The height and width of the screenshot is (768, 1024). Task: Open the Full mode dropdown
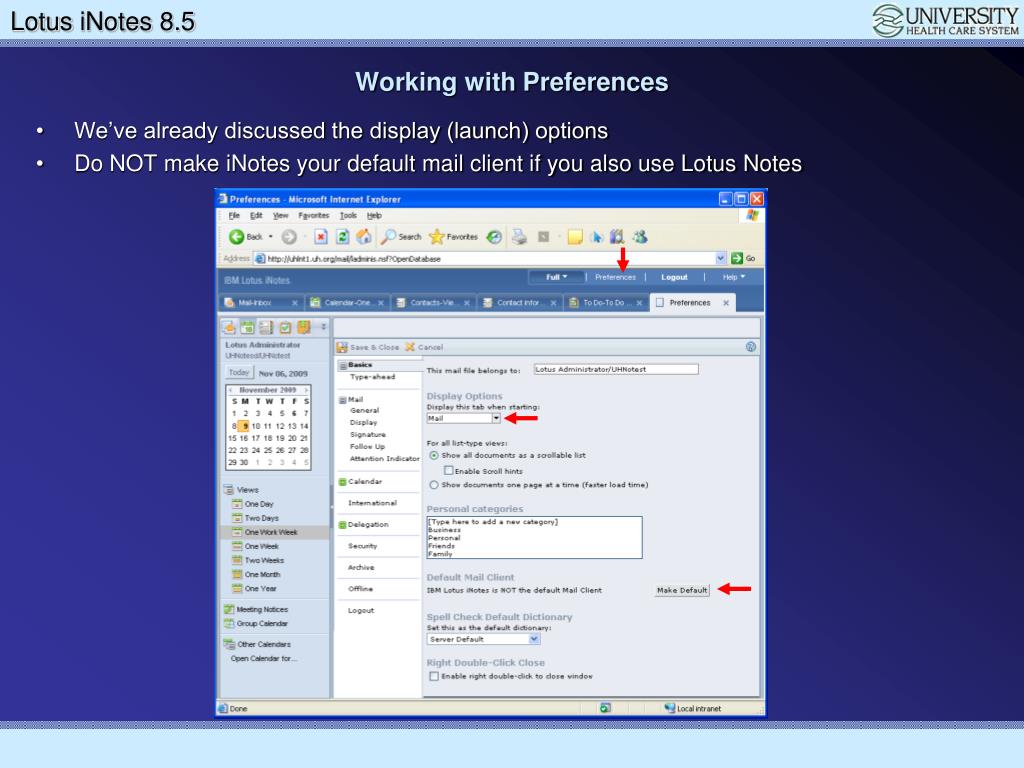click(556, 277)
